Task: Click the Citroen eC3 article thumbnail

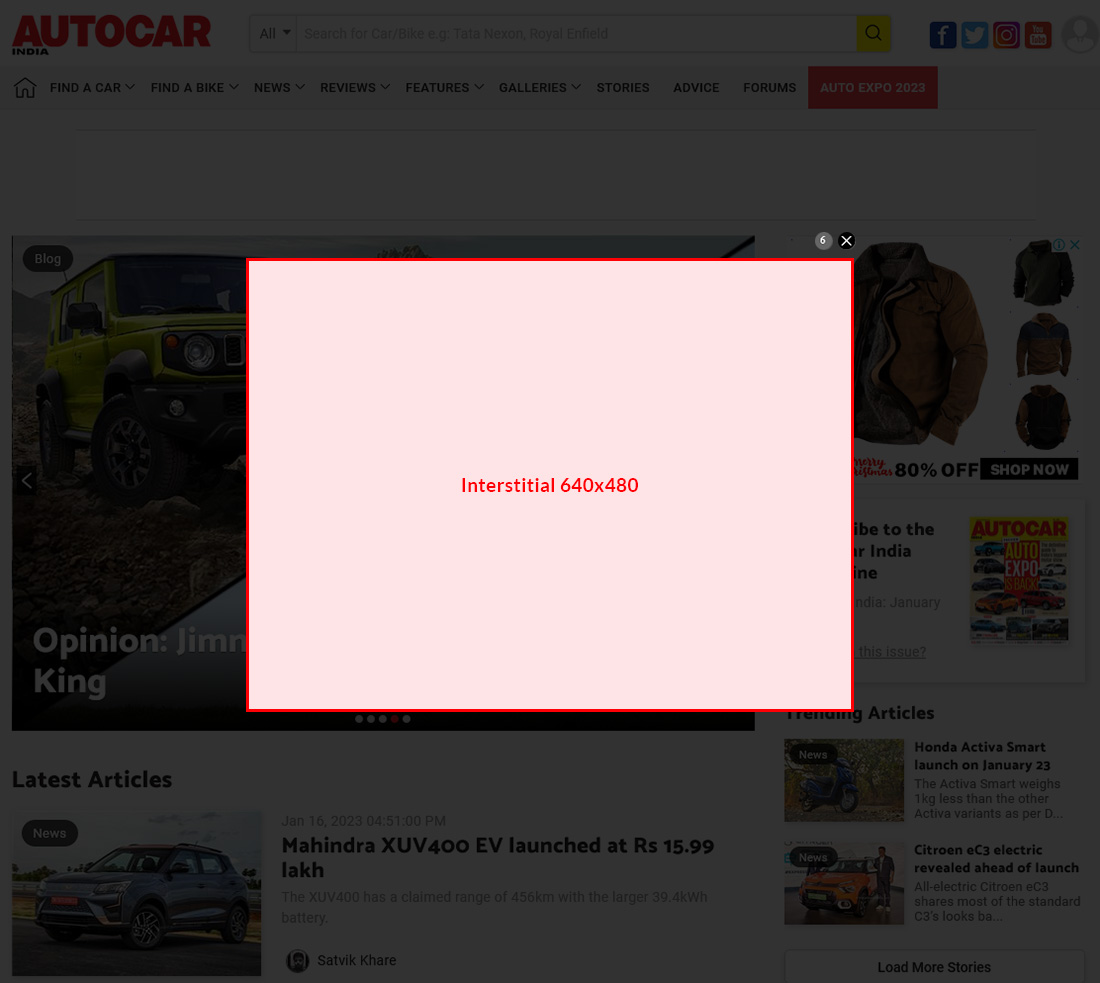Action: 844,883
